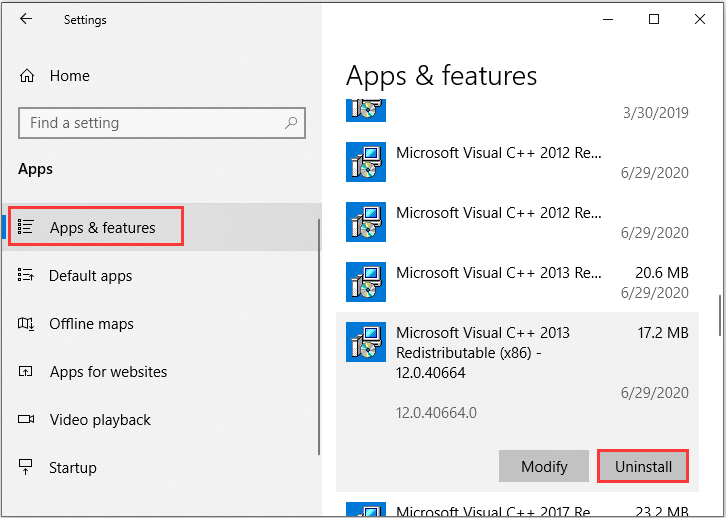This screenshot has width=726, height=518.
Task: Click the Startup icon in sidebar
Action: coord(25,467)
